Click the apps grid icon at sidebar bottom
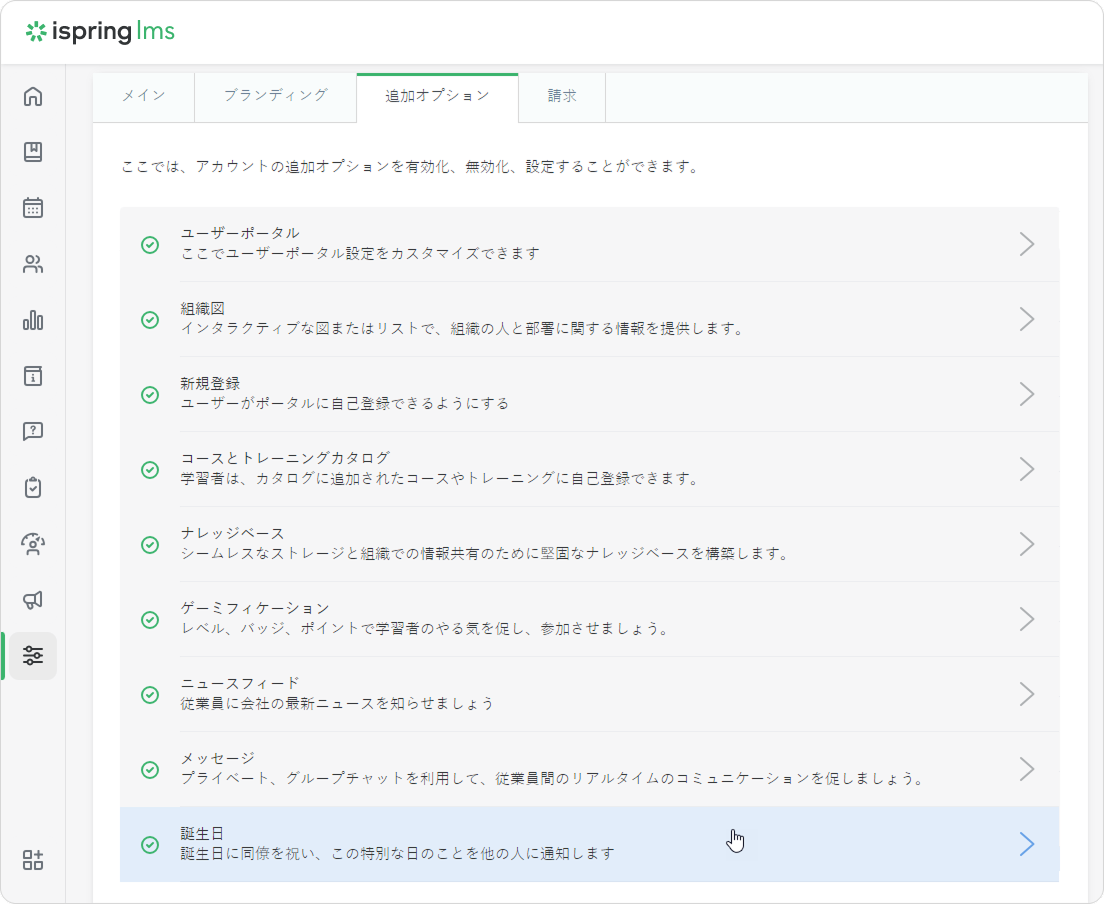 coord(33,860)
